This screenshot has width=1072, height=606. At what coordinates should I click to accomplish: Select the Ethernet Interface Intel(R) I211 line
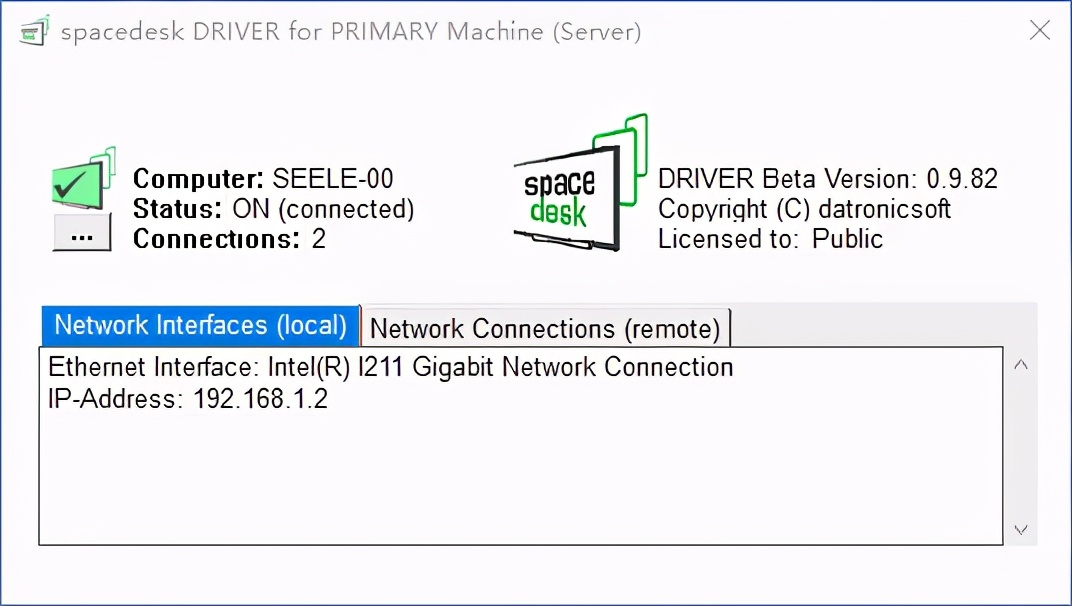(x=391, y=367)
